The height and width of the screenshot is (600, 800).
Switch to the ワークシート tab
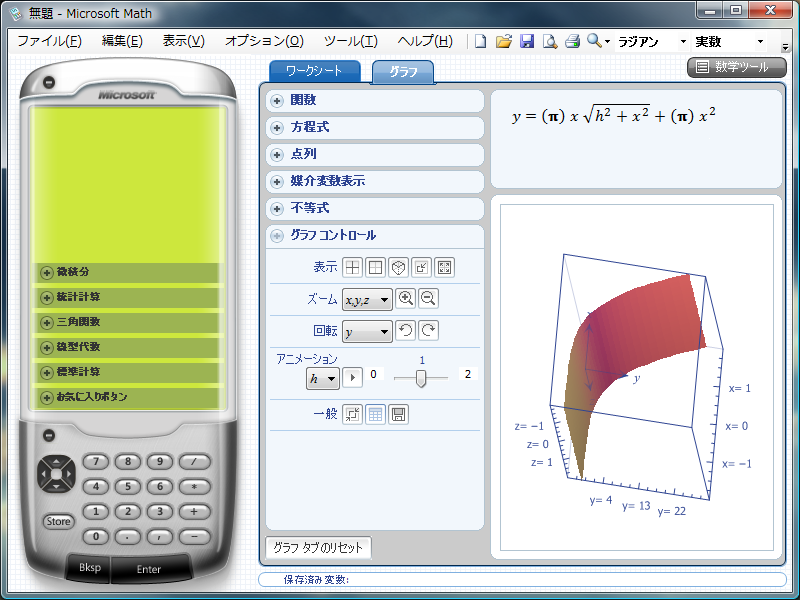(x=314, y=71)
